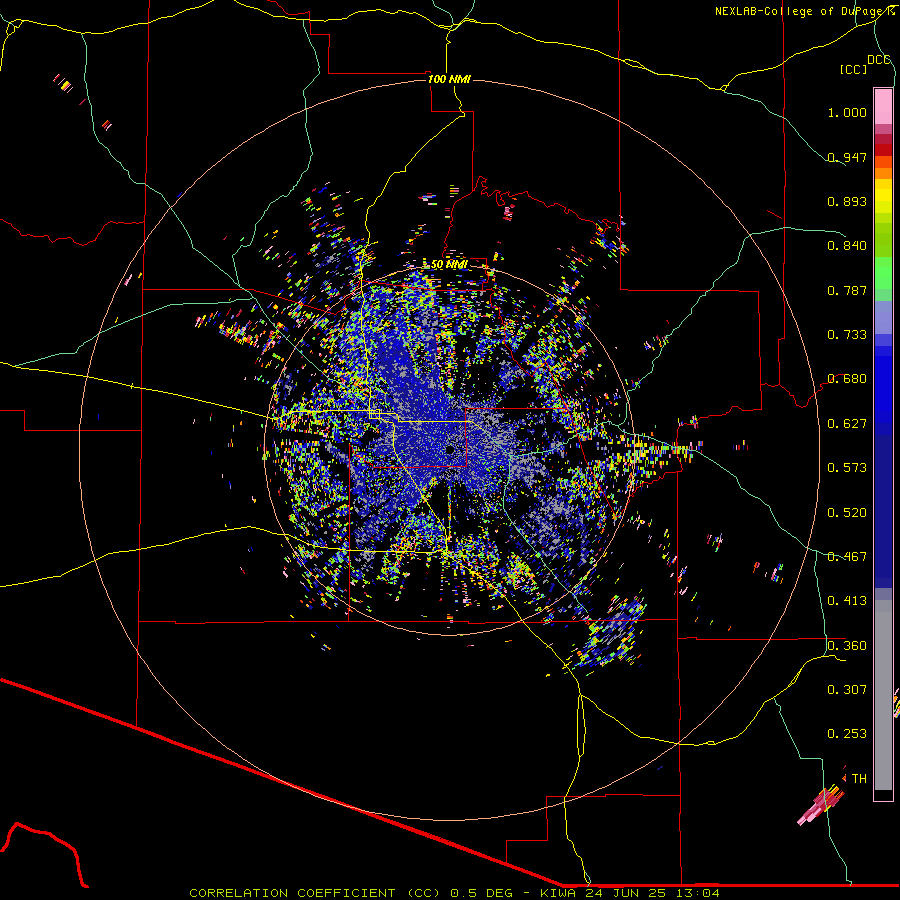Pick the light pink swatch at the color bar top
Viewport: 900px width, 900px height.
point(883,107)
